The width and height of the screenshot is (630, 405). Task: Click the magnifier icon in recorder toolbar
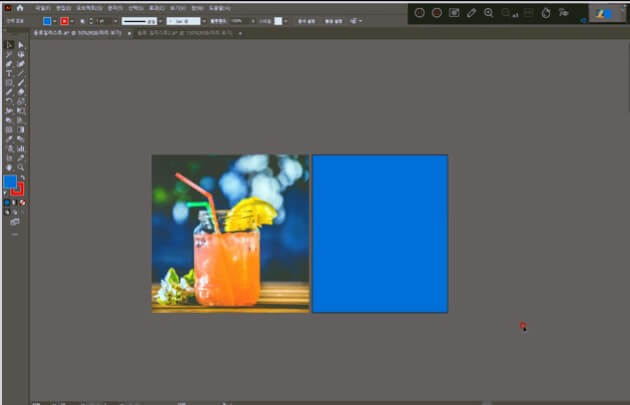(489, 13)
